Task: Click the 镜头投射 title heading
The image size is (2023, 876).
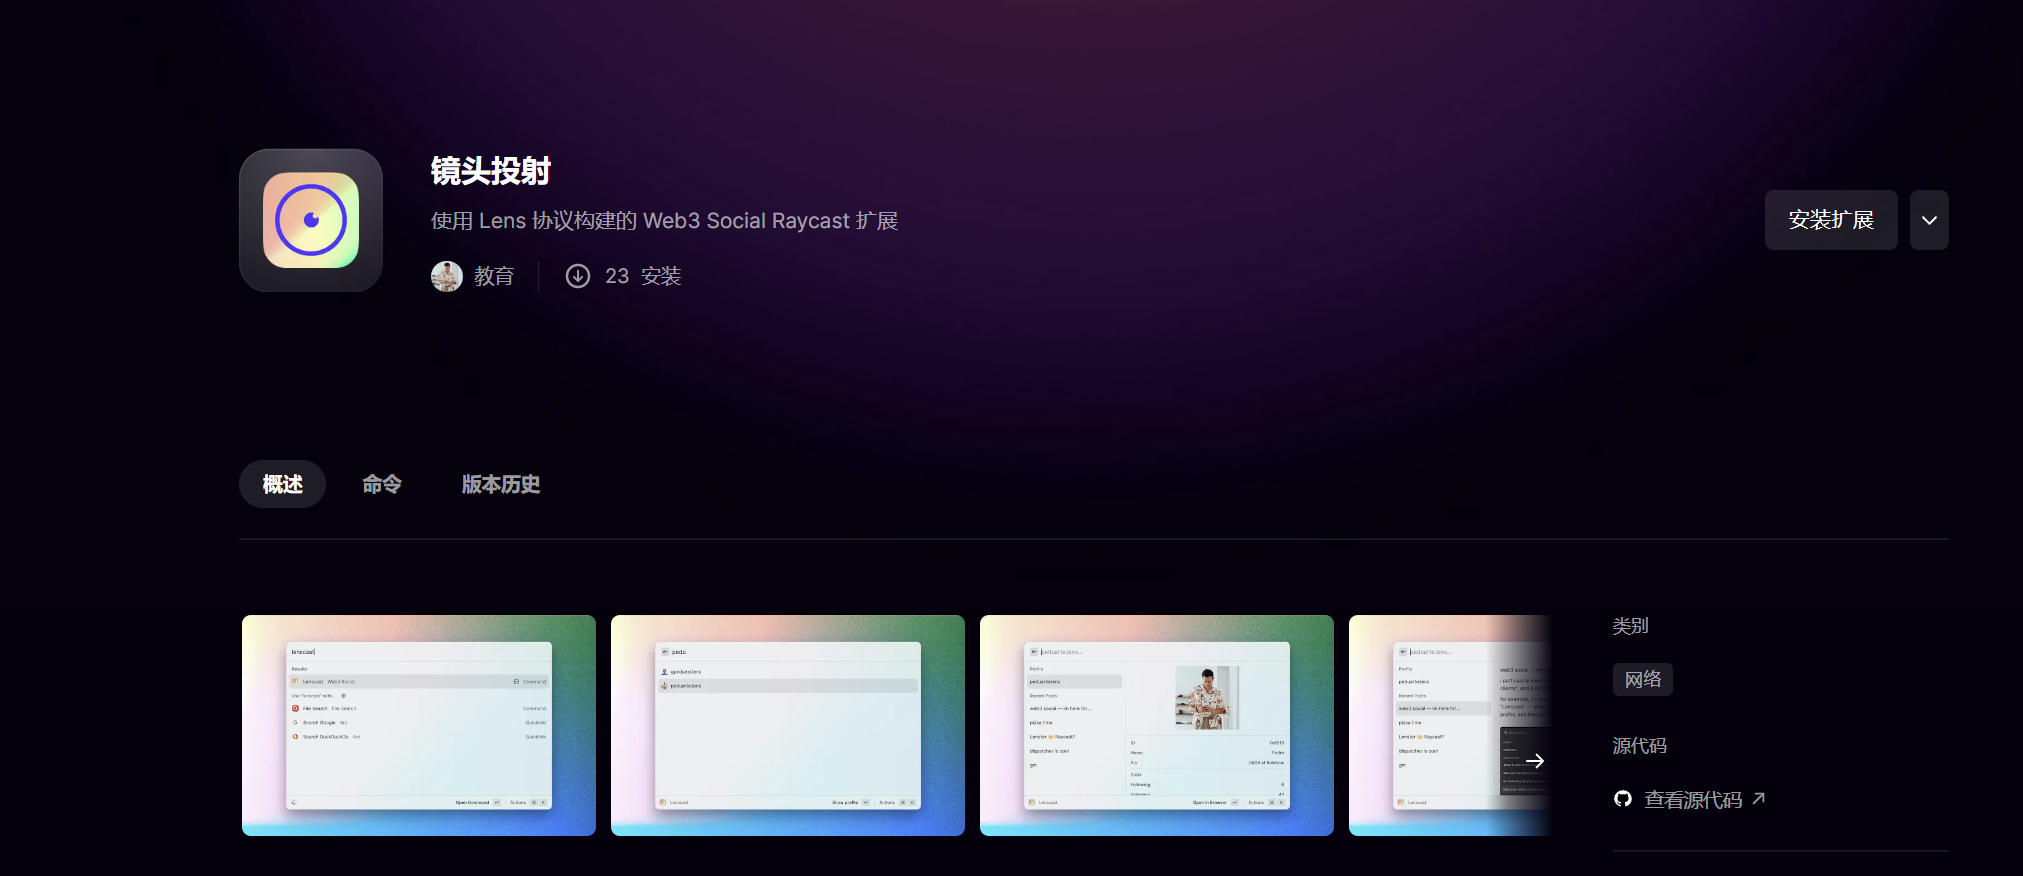Action: click(x=491, y=171)
